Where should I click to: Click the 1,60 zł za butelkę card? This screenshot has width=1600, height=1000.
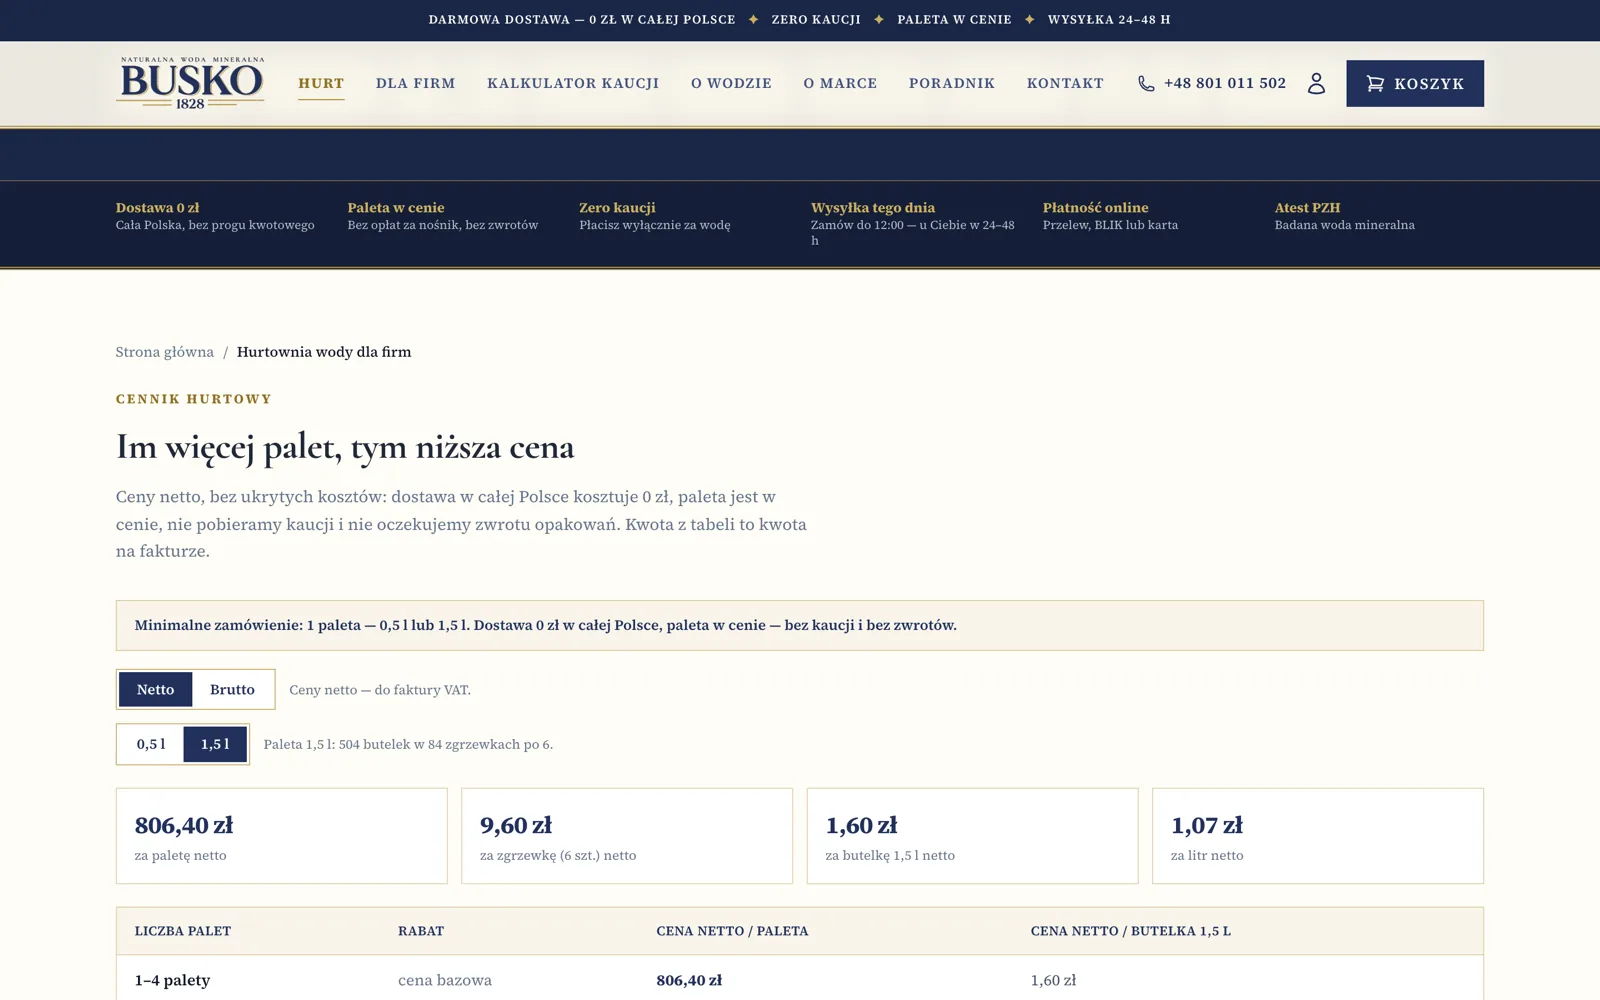[972, 836]
